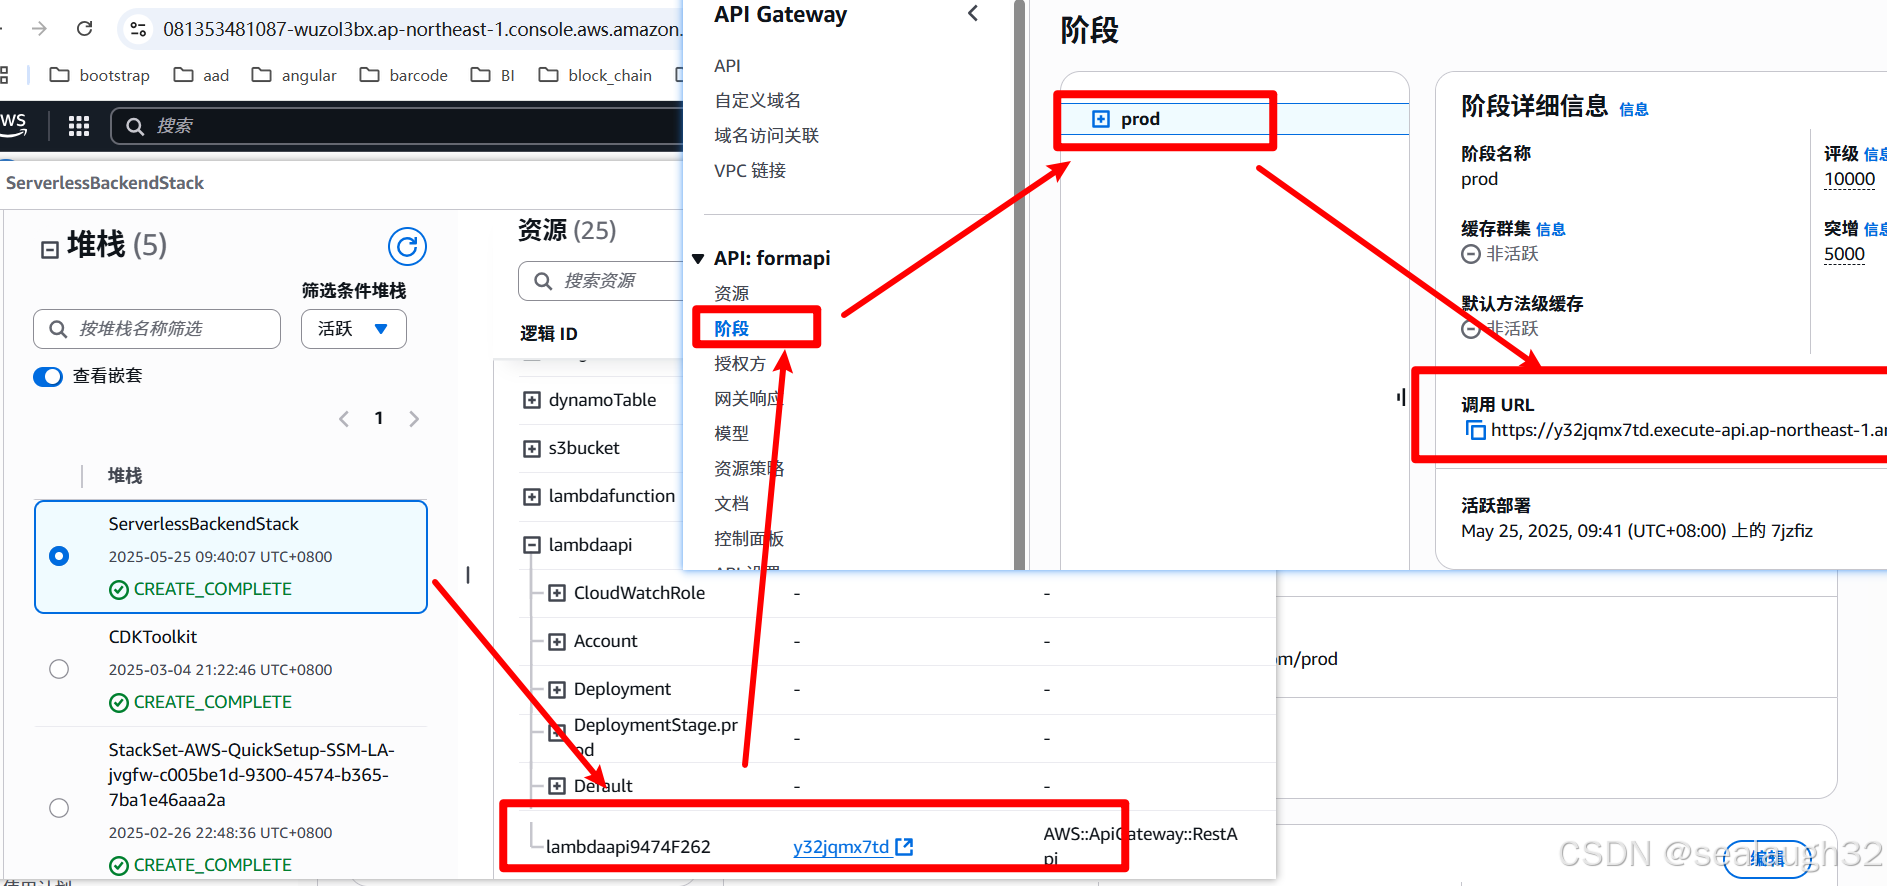Collapse the lambdaapi resource
Screen dimensions: 1887x886
pos(532,545)
